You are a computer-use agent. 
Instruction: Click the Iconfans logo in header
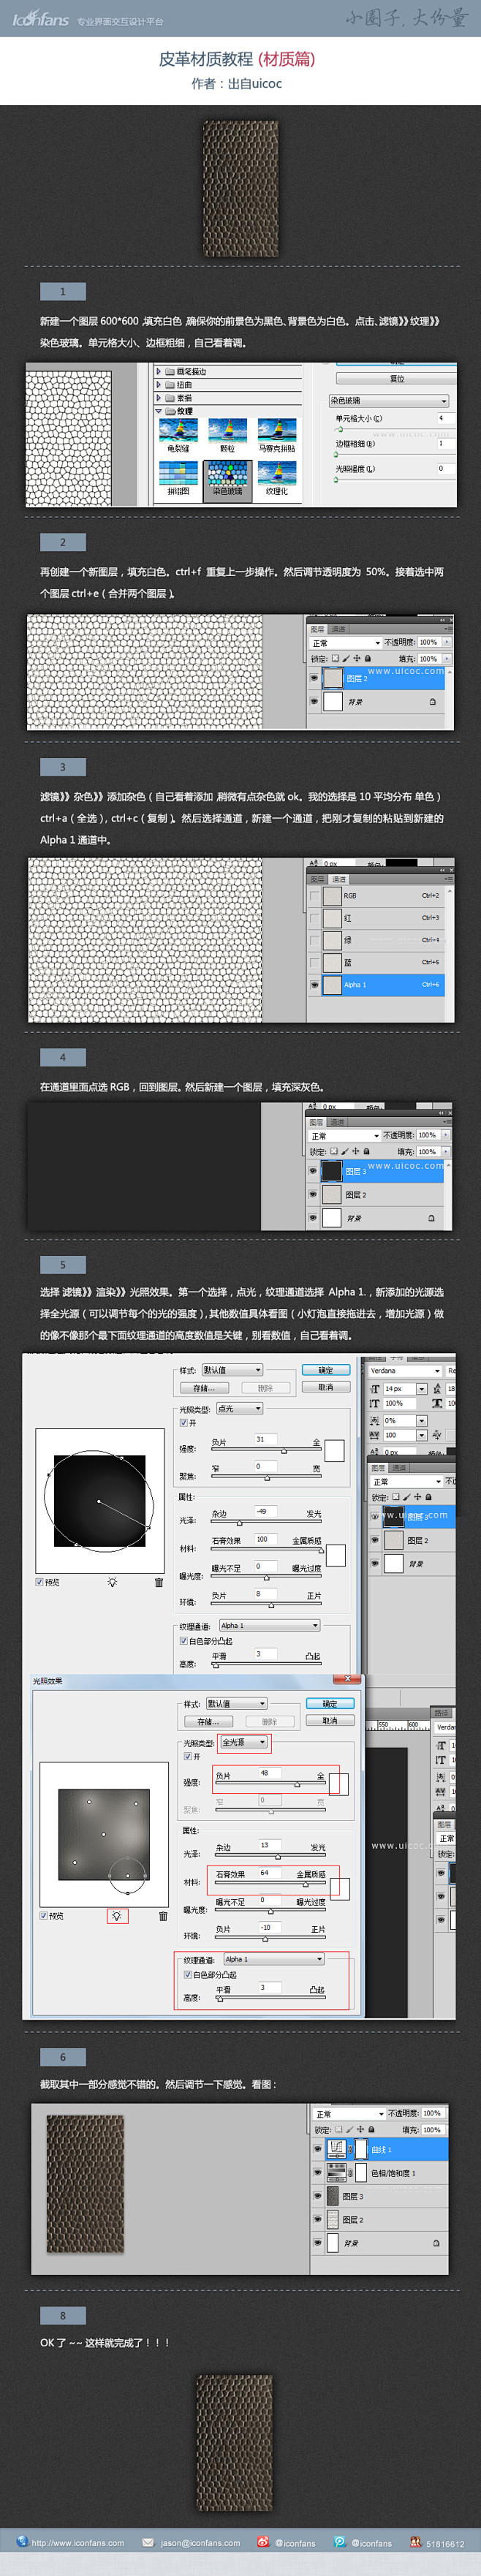[x=40, y=19]
